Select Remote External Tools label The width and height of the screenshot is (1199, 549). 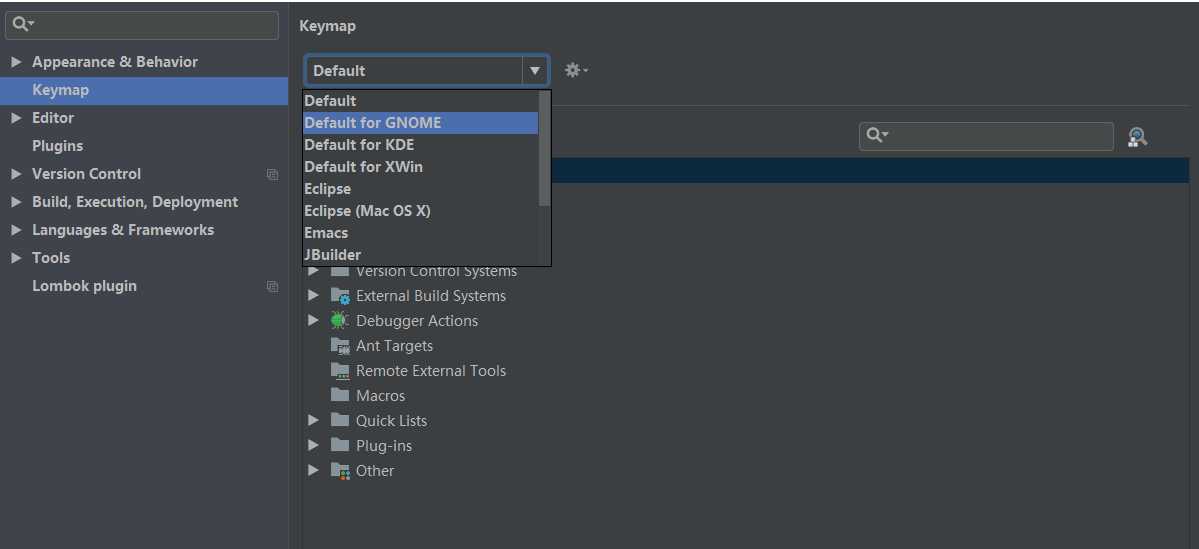click(431, 371)
